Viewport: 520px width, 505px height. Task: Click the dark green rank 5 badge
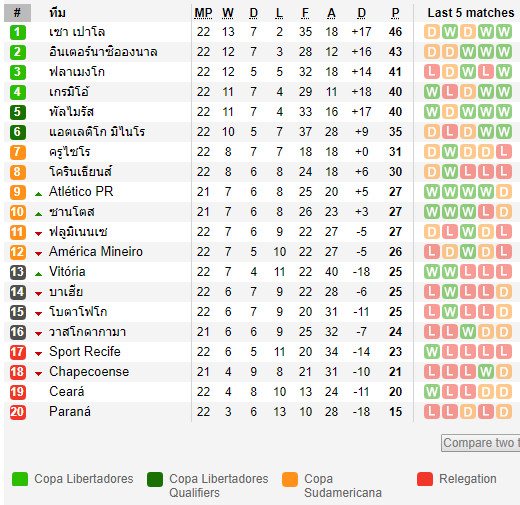[18, 112]
